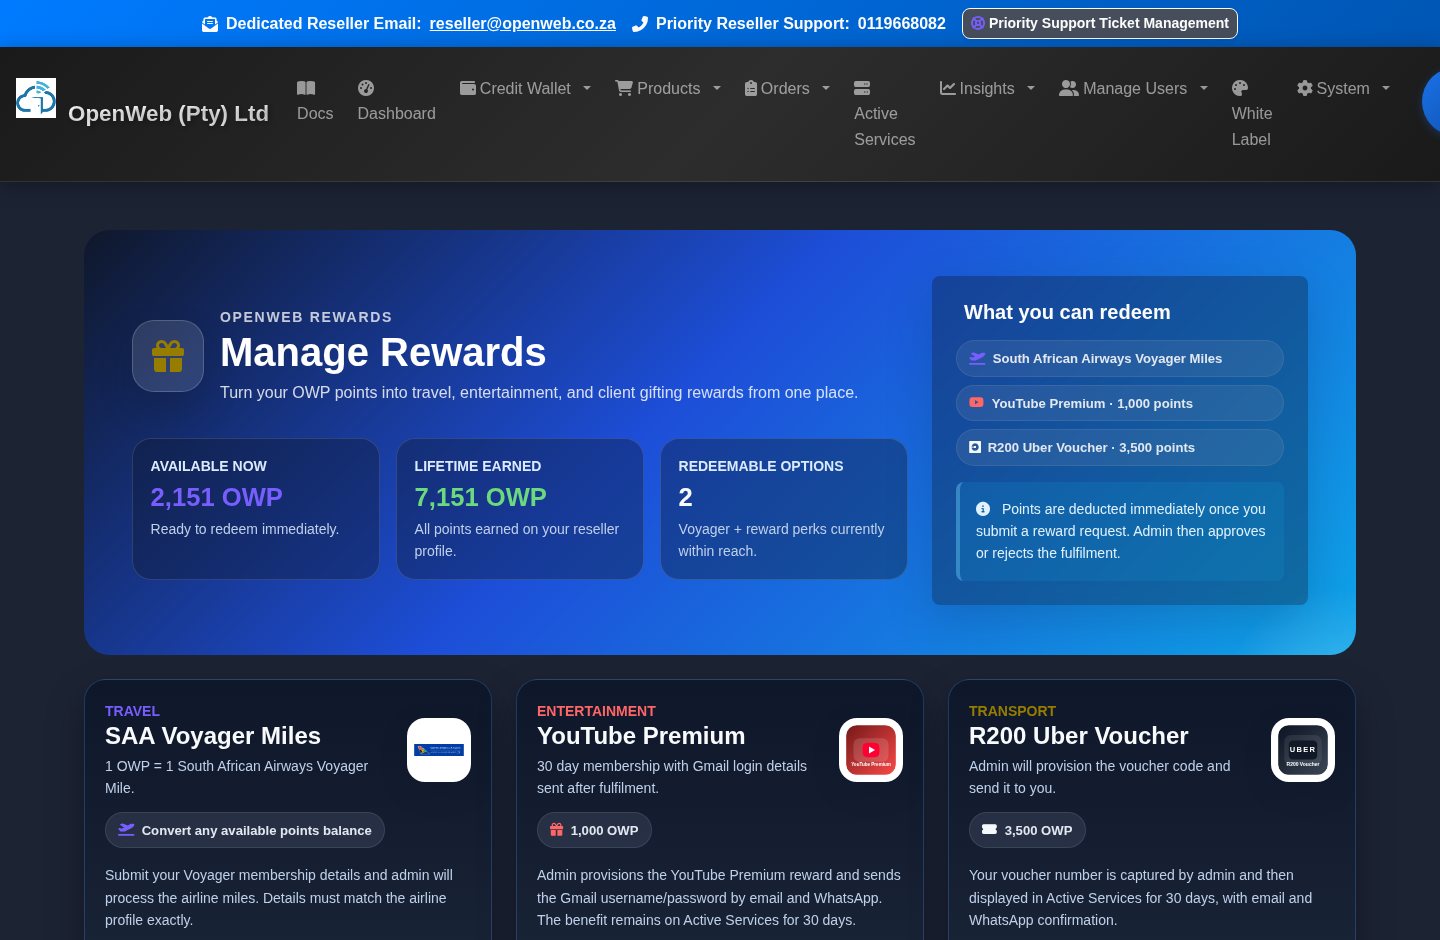Click the info icon in points notice

[983, 509]
